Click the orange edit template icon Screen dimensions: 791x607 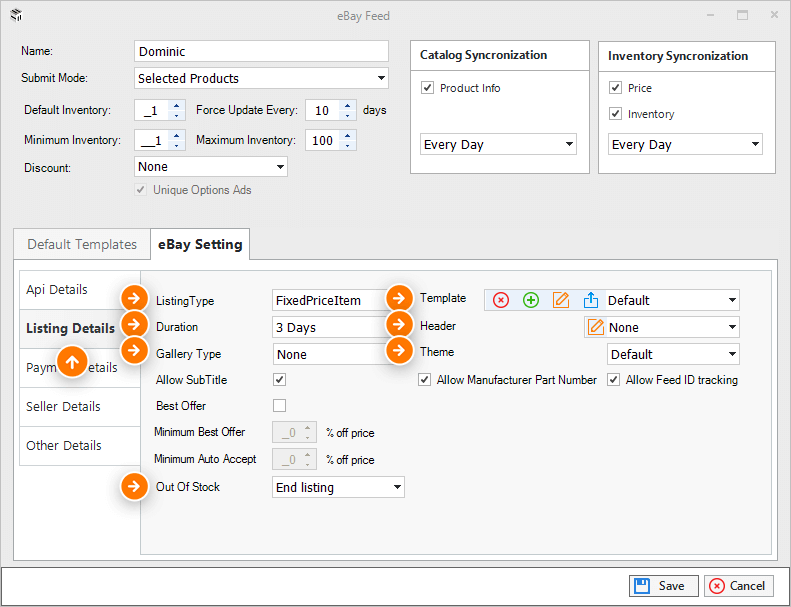coord(560,301)
